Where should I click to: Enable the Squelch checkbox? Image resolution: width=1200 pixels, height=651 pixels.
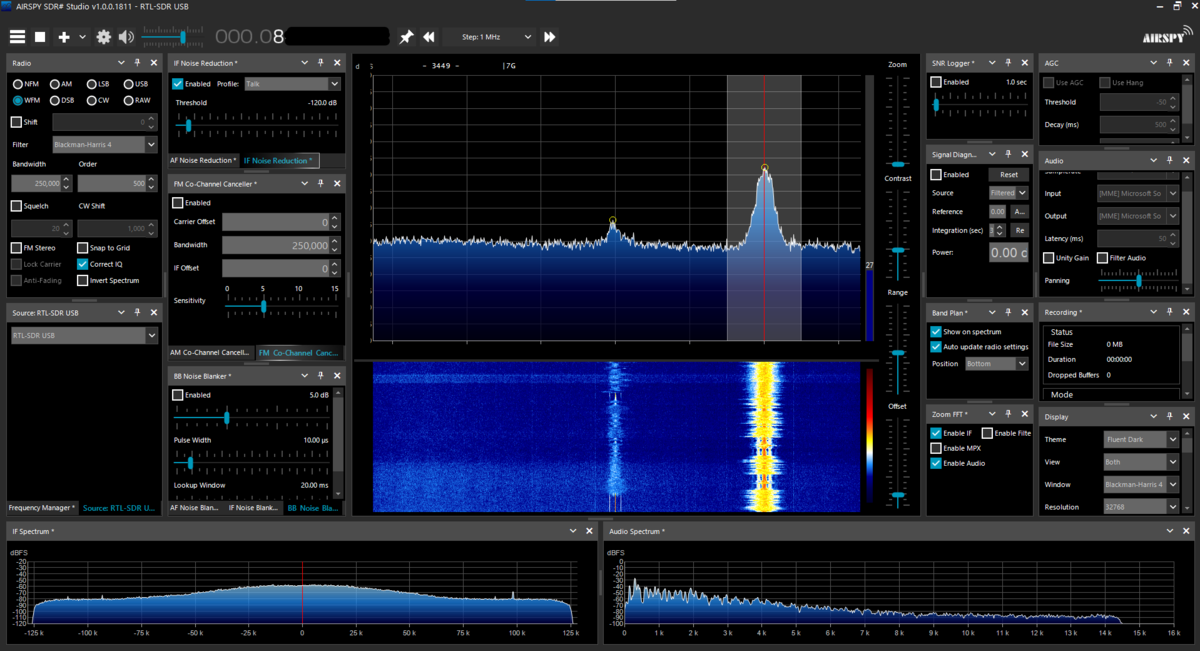point(16,205)
